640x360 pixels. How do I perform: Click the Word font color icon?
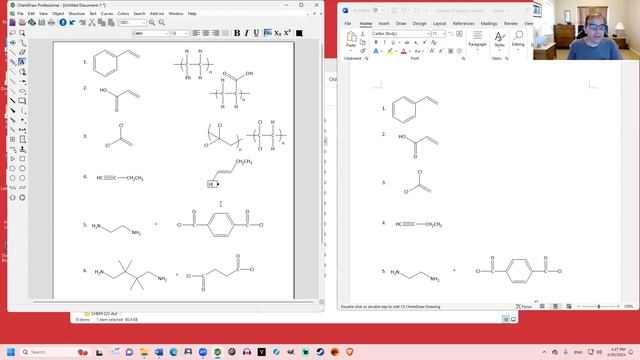403,51
